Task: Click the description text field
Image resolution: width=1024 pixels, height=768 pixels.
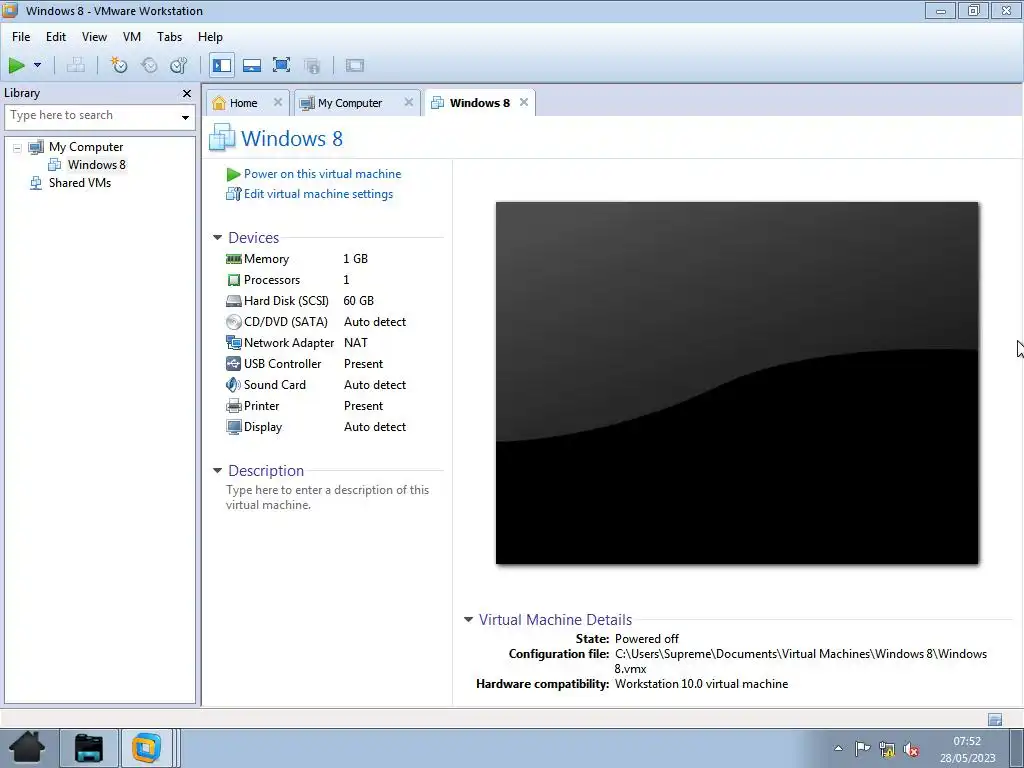Action: (x=328, y=497)
